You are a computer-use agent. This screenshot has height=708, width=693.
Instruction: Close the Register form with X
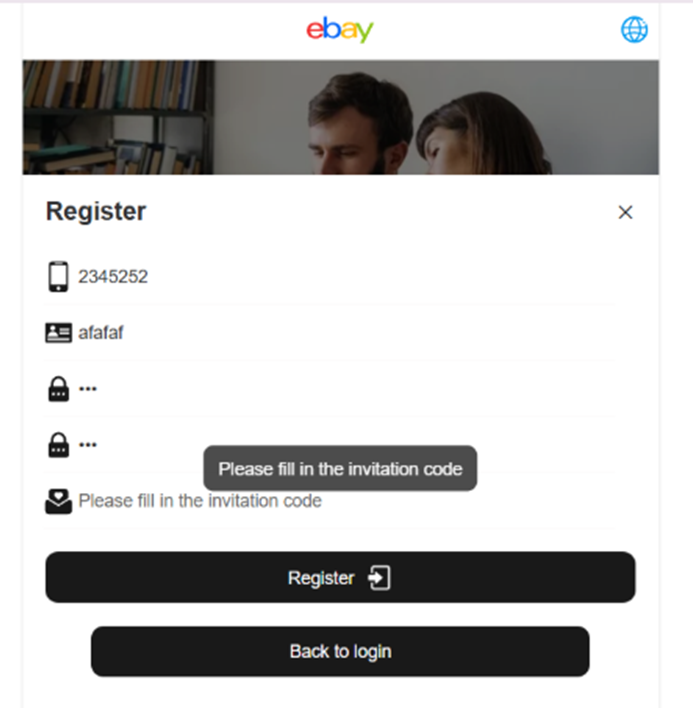625,212
